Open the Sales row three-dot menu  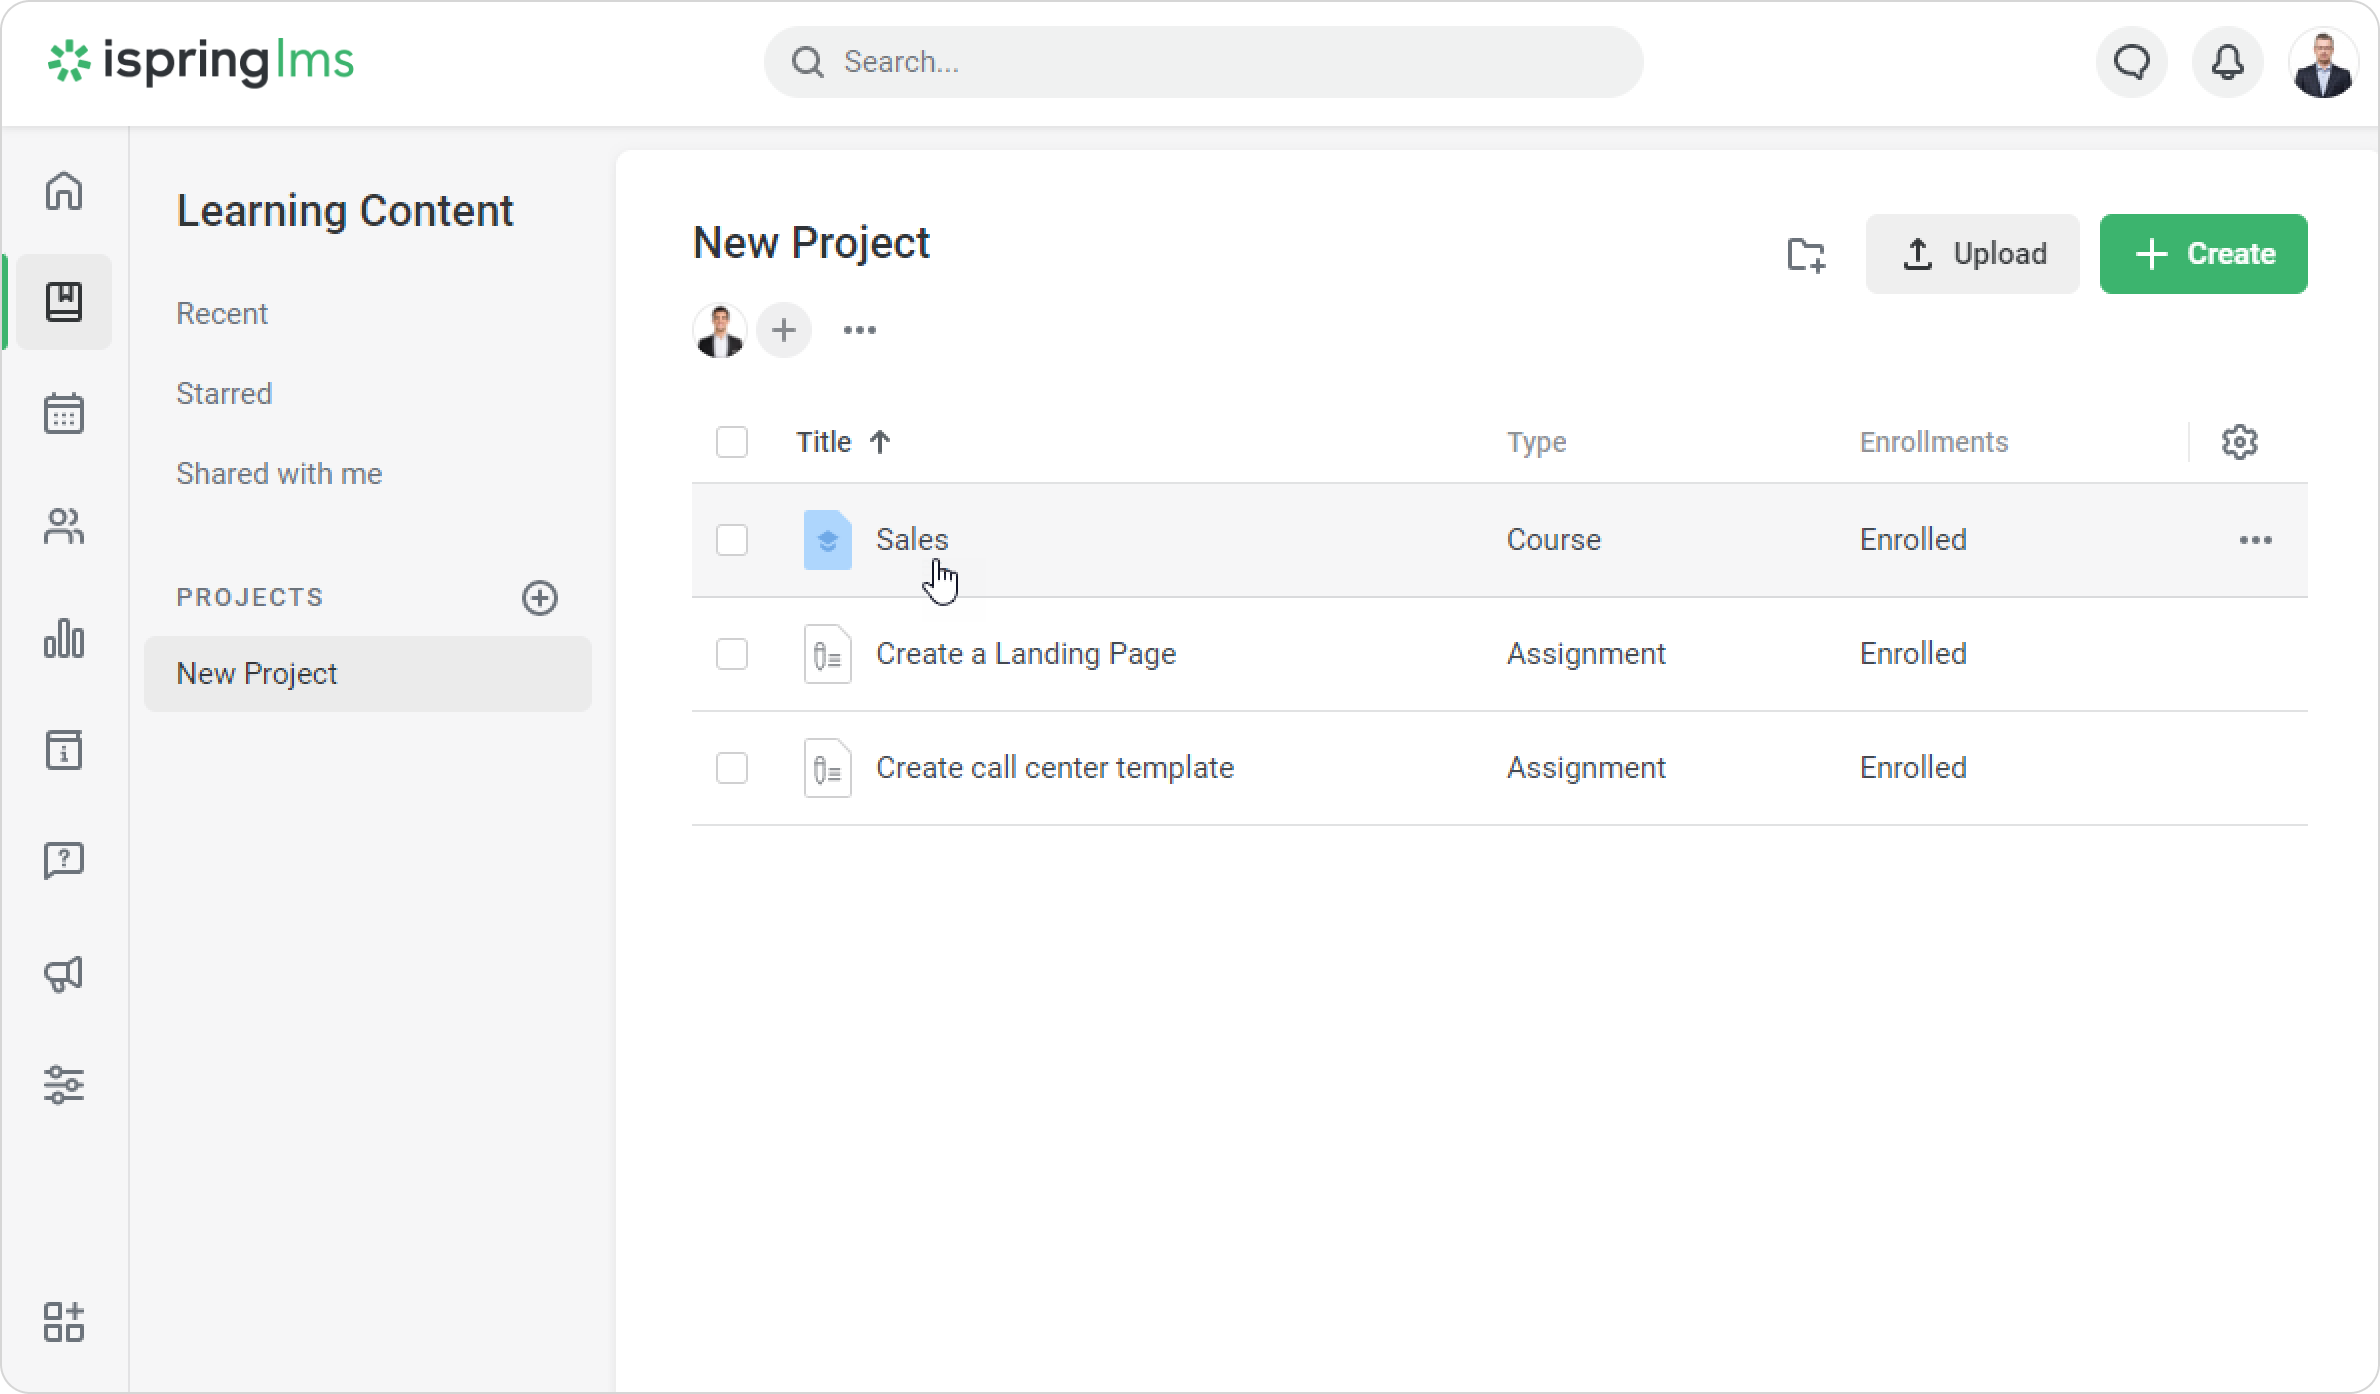pyautogui.click(x=2255, y=540)
